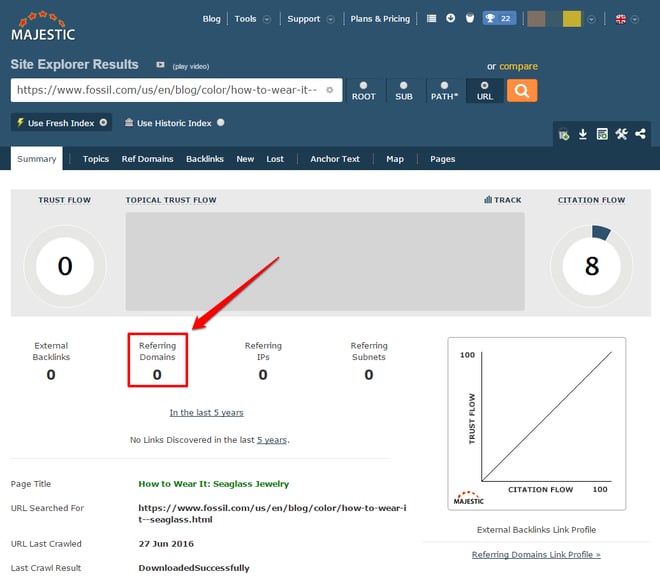Play the Site Explorer video icon
The width and height of the screenshot is (660, 576).
(160, 65)
